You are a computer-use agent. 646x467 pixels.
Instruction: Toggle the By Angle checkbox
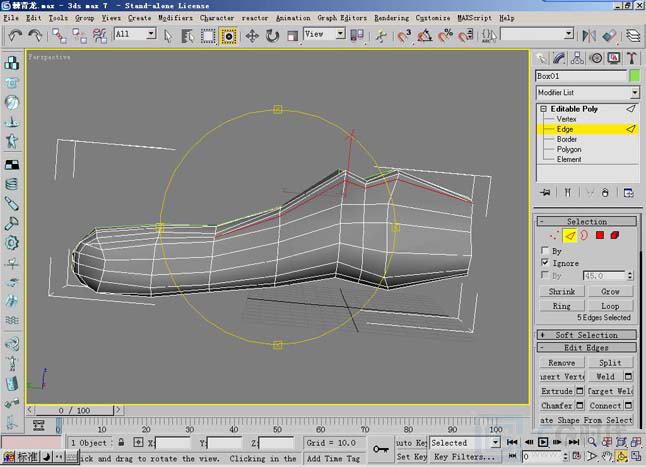pyautogui.click(x=545, y=274)
